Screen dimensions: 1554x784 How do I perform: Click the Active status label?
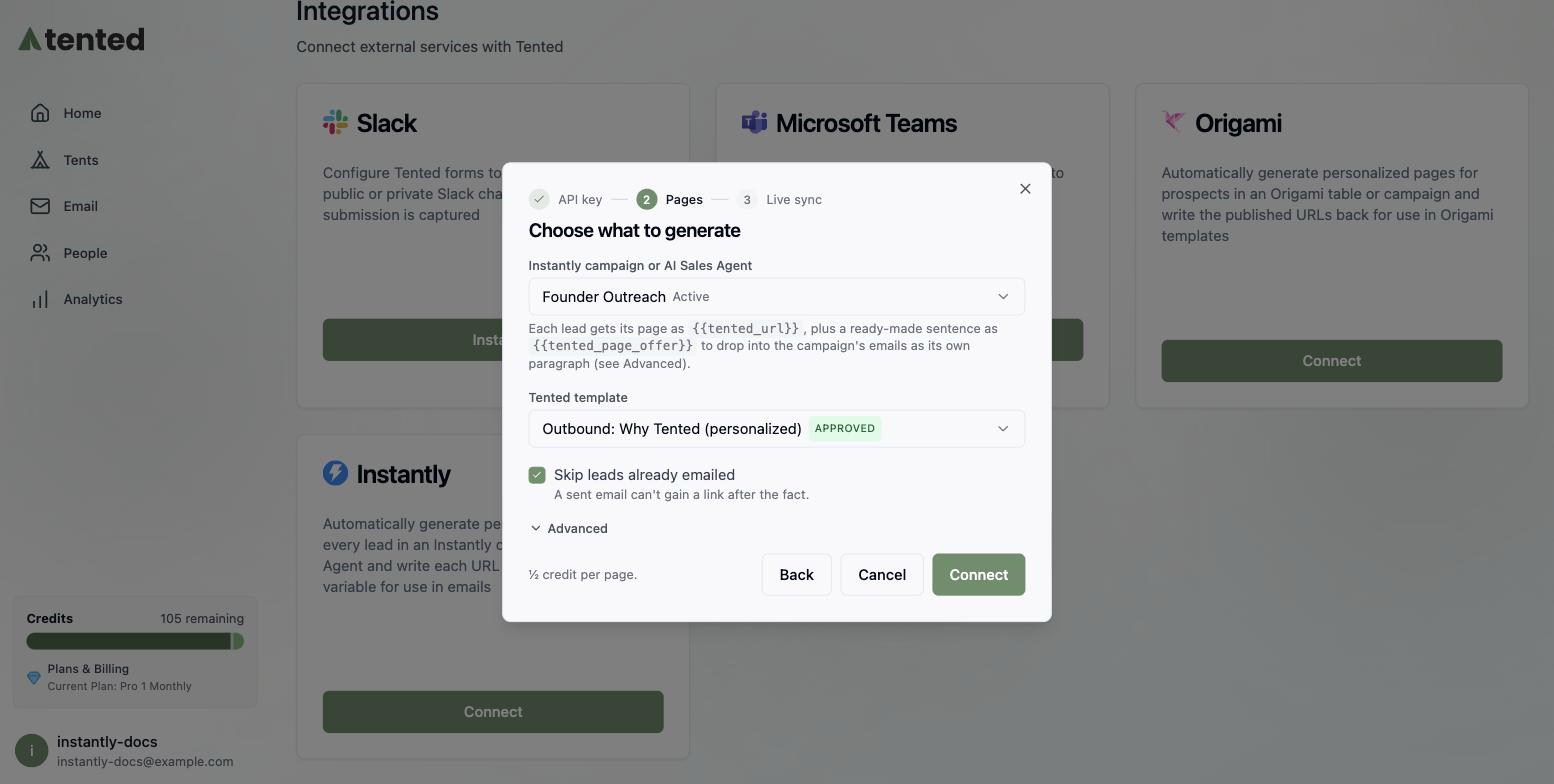(x=691, y=297)
